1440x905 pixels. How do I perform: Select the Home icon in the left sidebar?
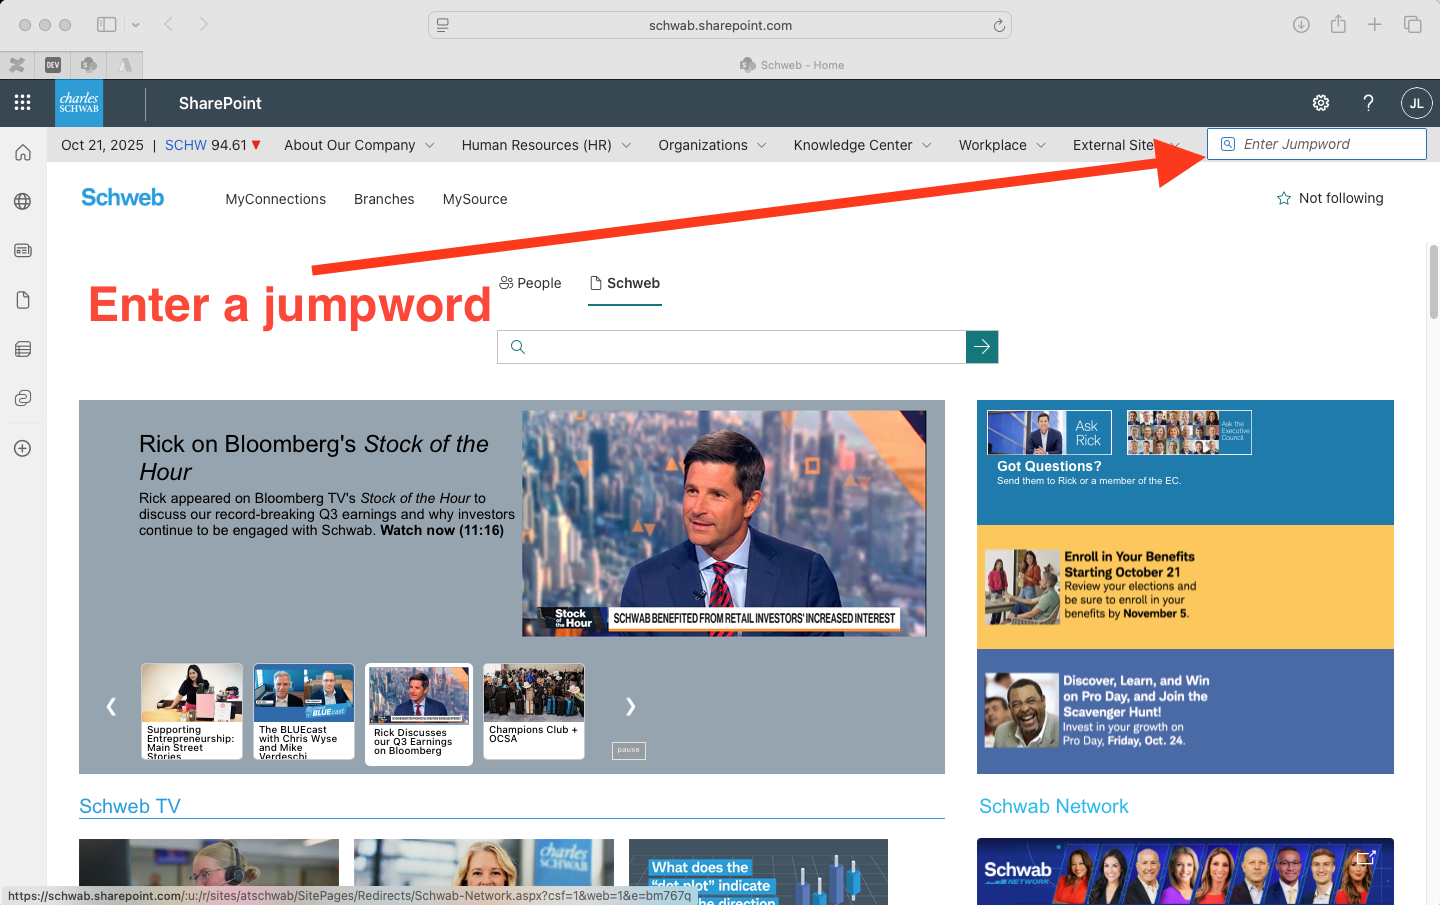pyautogui.click(x=22, y=152)
